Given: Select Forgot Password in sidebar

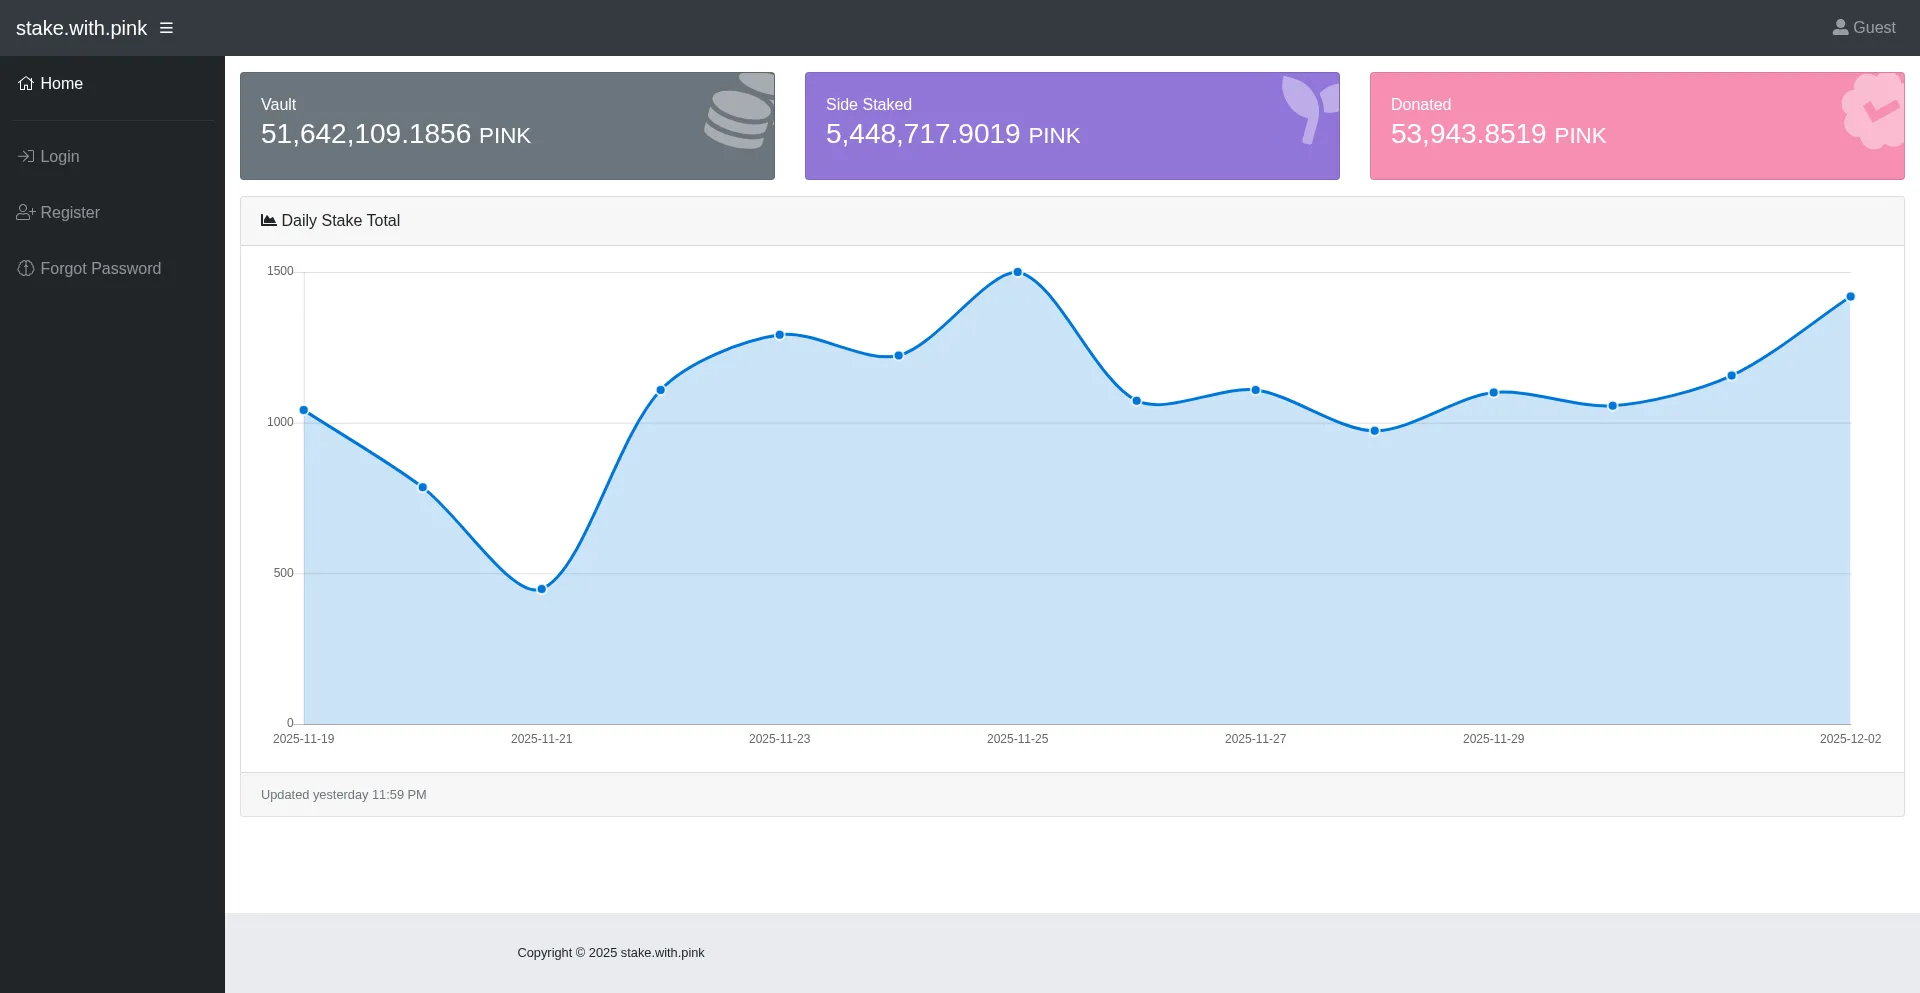Looking at the screenshot, I should (x=100, y=269).
